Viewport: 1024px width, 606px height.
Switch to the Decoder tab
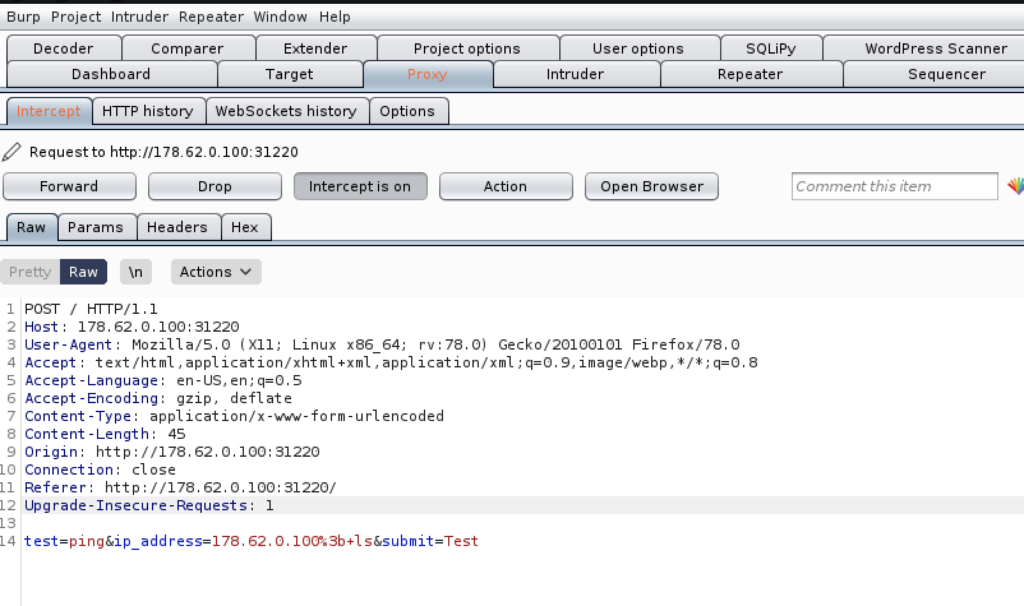[x=63, y=48]
